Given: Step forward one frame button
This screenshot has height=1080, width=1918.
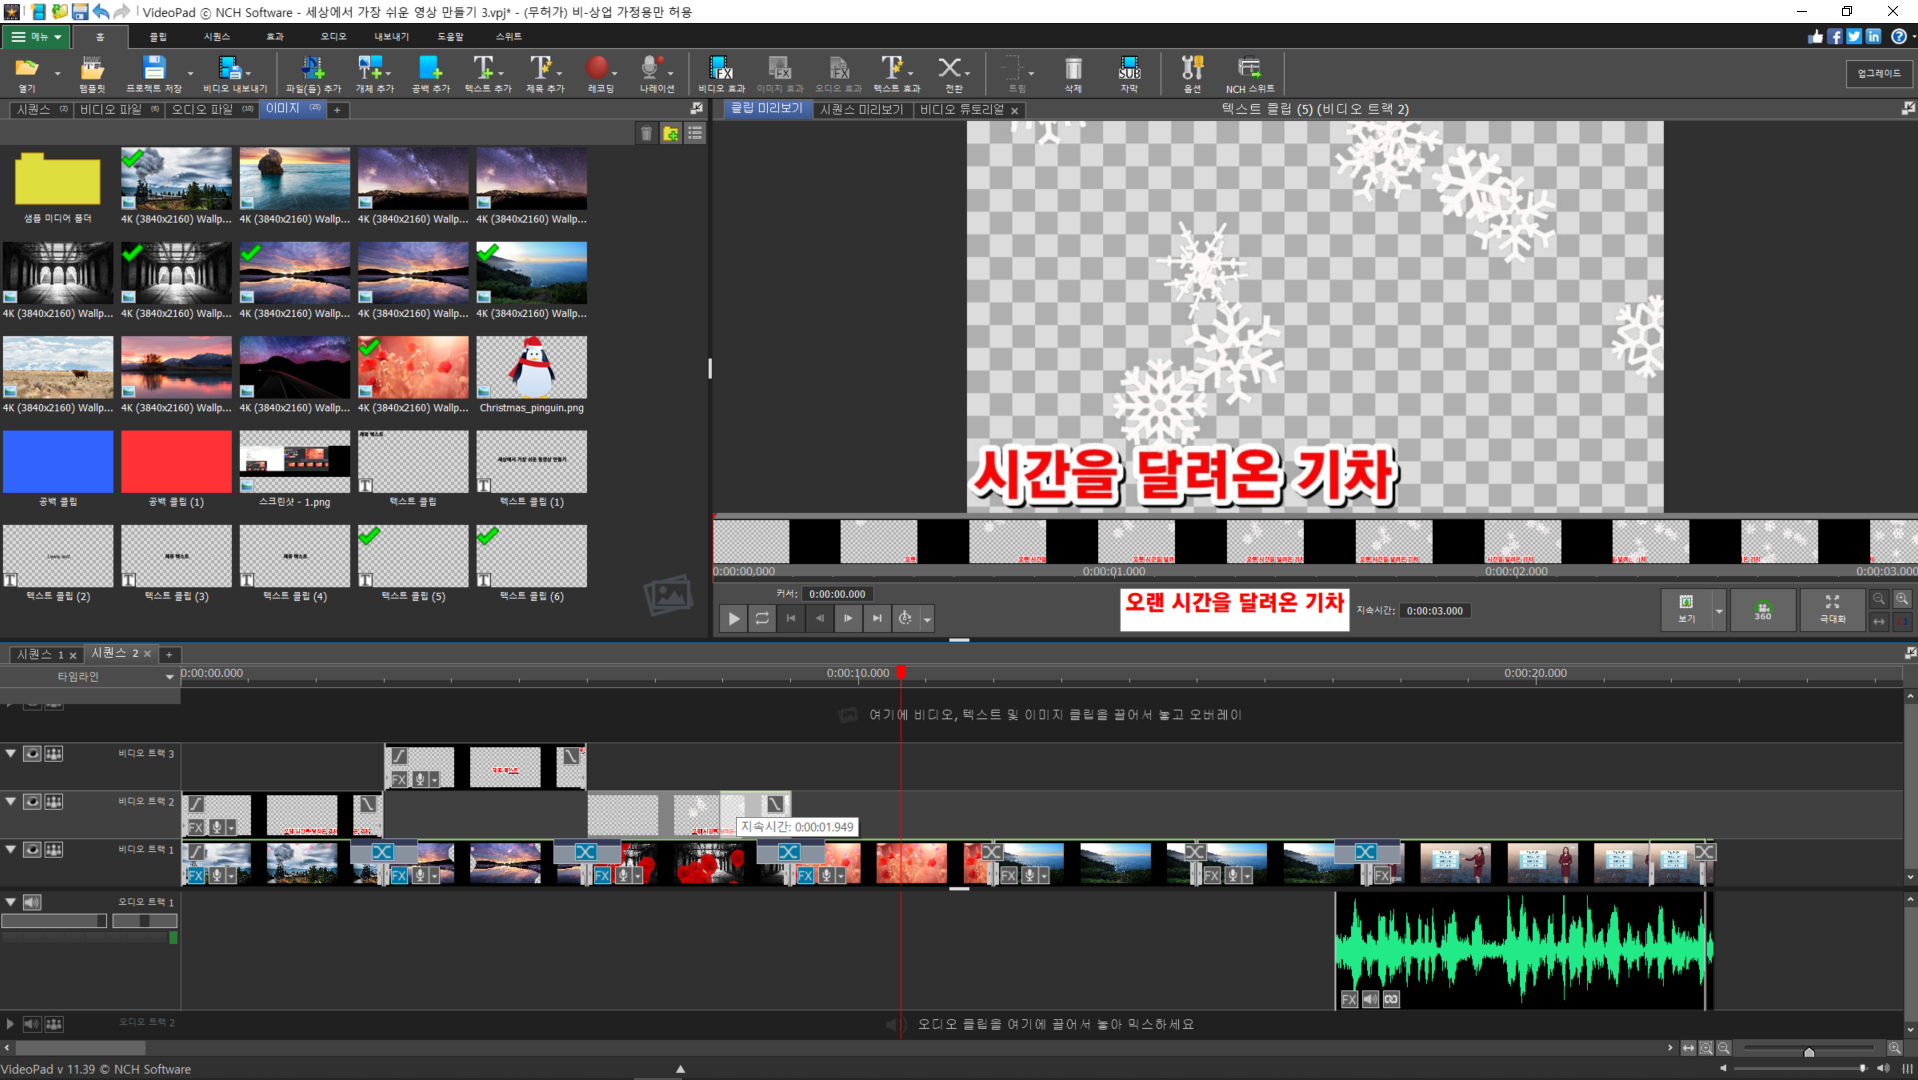Looking at the screenshot, I should pyautogui.click(x=848, y=618).
